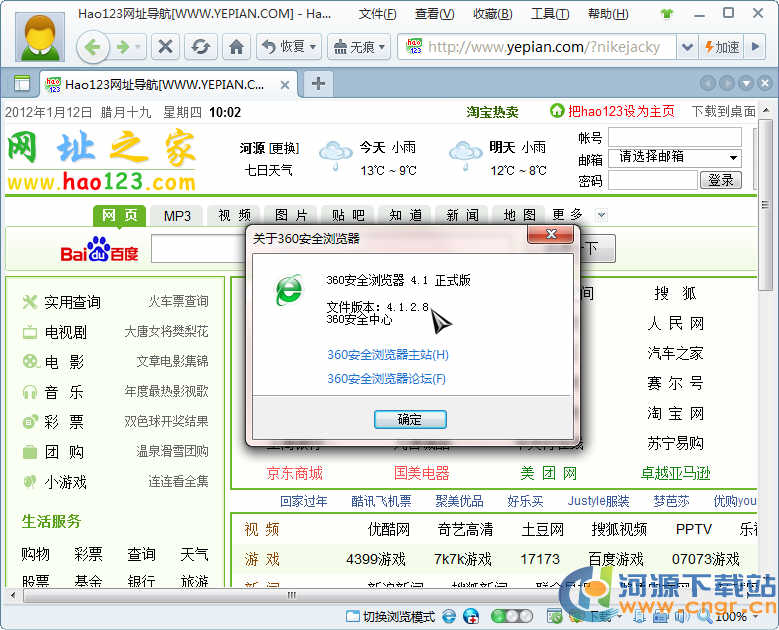
Task: Close the 关于360安全浏览器 dialog
Action: click(x=551, y=234)
